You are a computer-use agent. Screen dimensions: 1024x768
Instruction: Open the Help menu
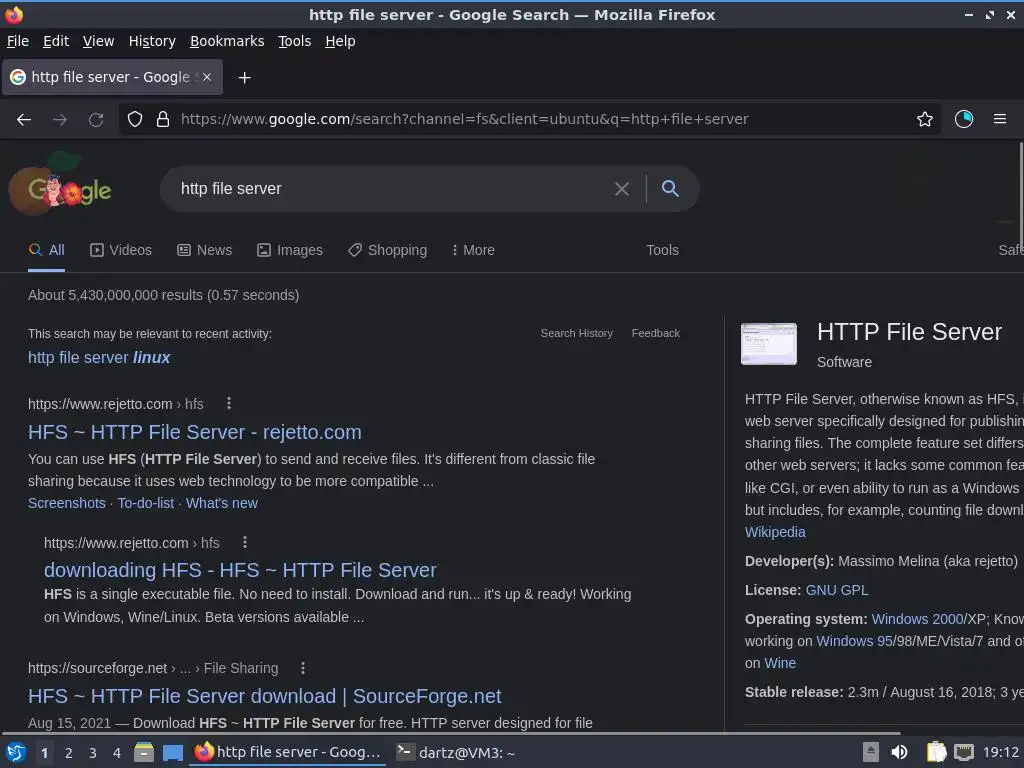(x=340, y=41)
